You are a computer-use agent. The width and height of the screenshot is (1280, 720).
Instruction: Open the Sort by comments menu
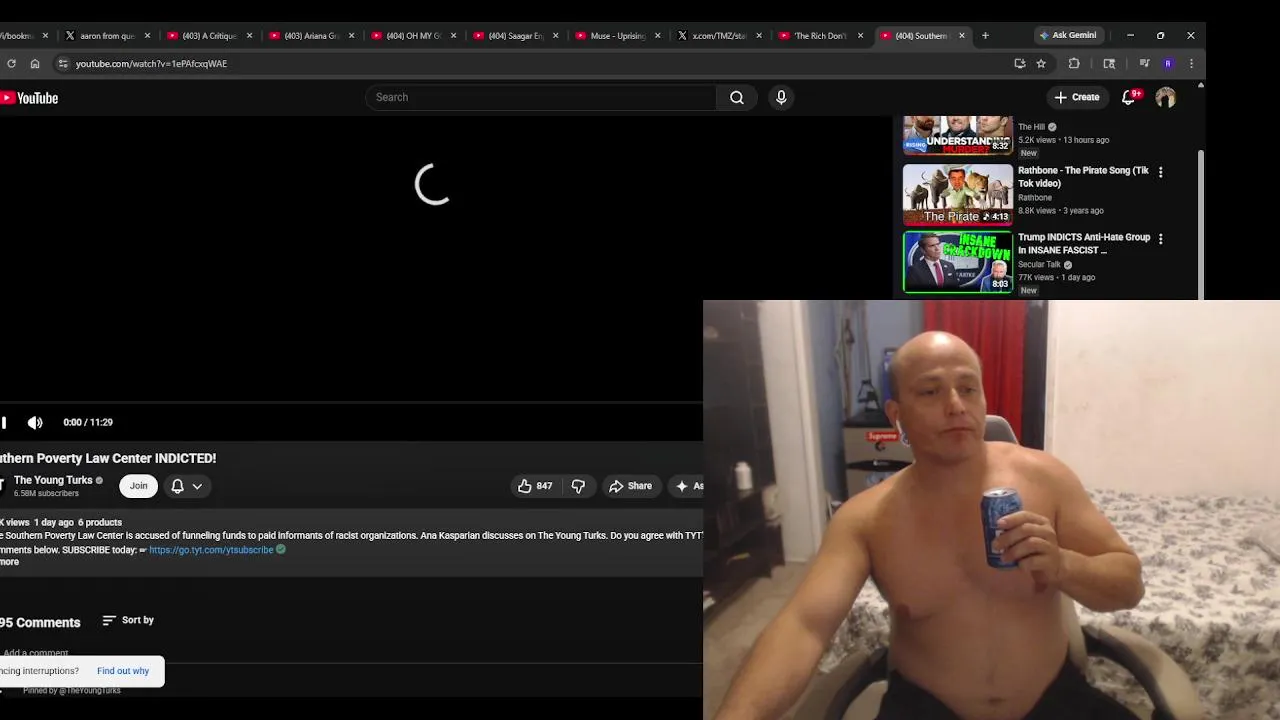click(x=128, y=620)
